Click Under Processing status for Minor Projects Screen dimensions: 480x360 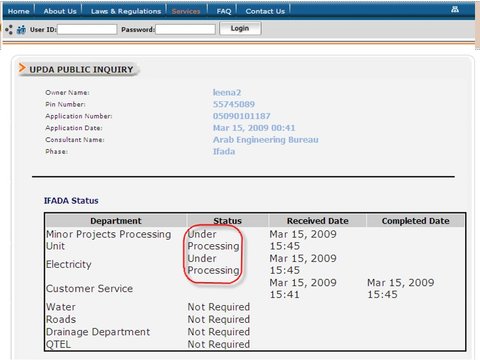213,240
